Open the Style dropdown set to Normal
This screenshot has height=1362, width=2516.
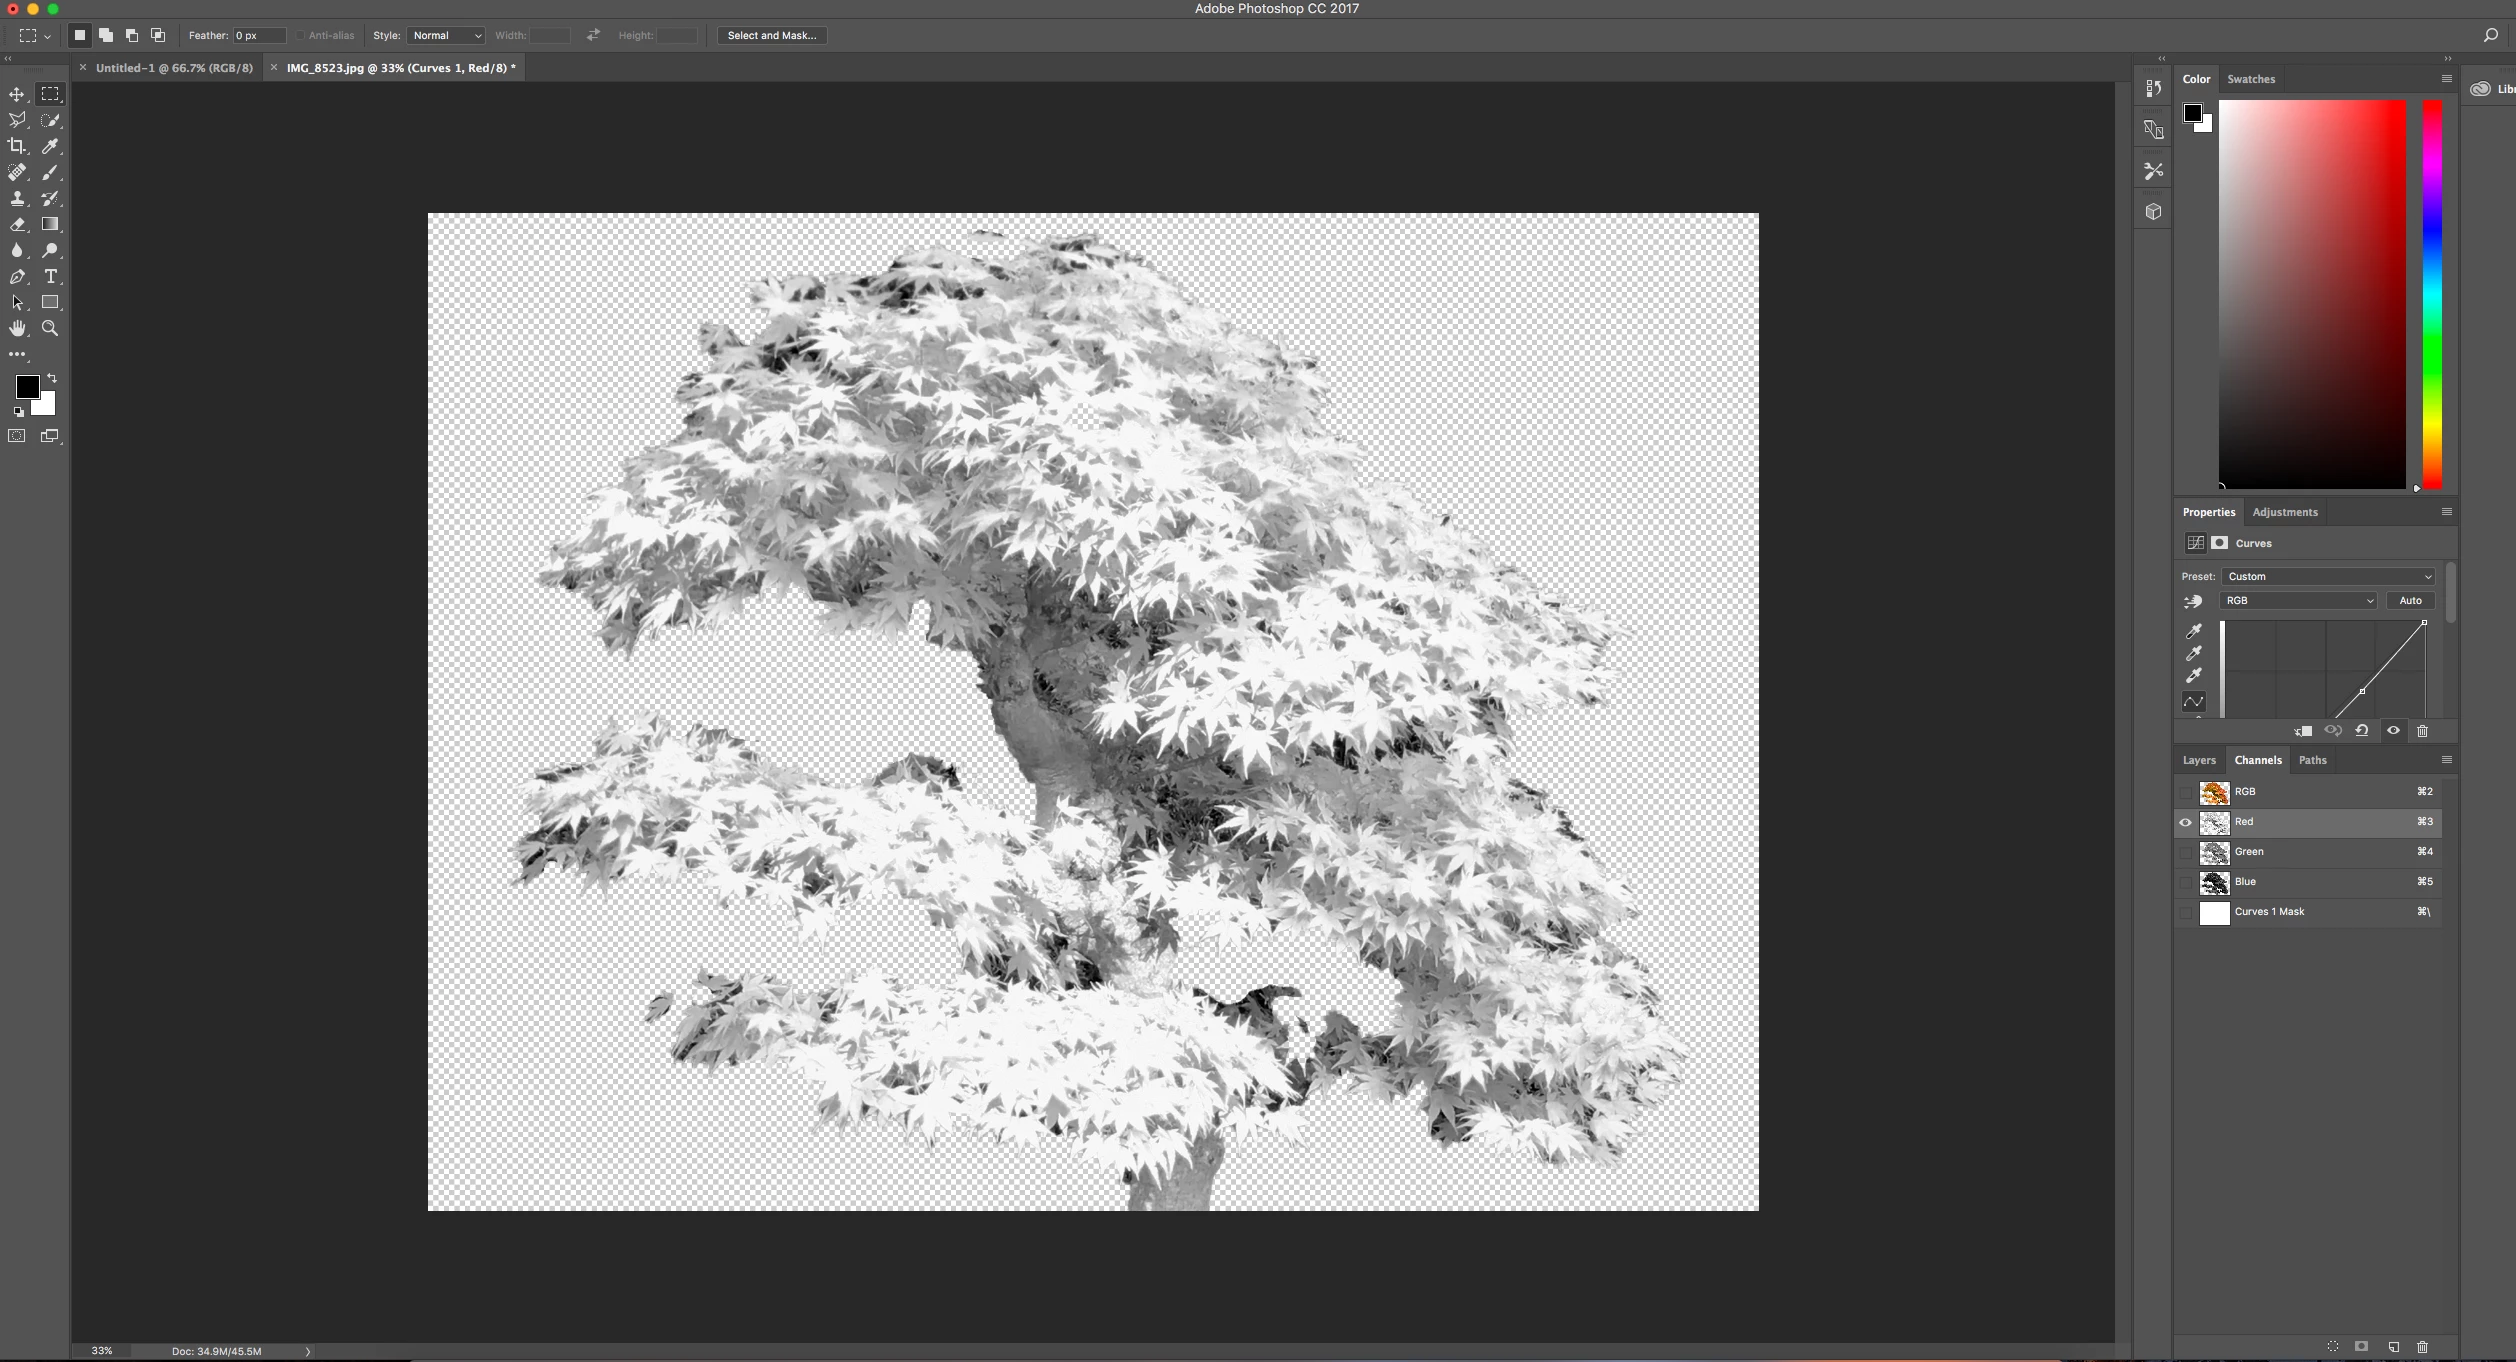point(446,35)
